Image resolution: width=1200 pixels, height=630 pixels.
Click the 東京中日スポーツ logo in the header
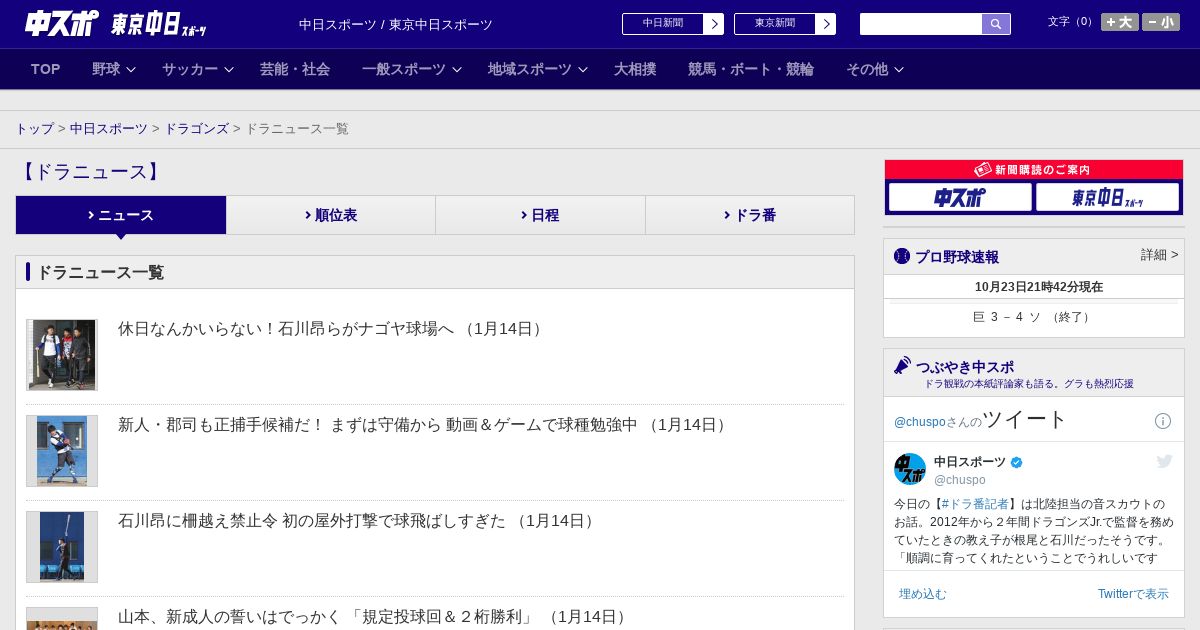coord(158,24)
